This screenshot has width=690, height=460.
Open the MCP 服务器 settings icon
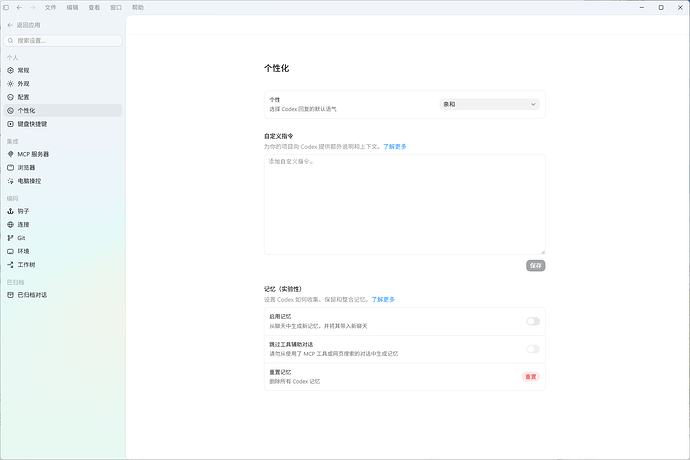[x=11, y=154]
